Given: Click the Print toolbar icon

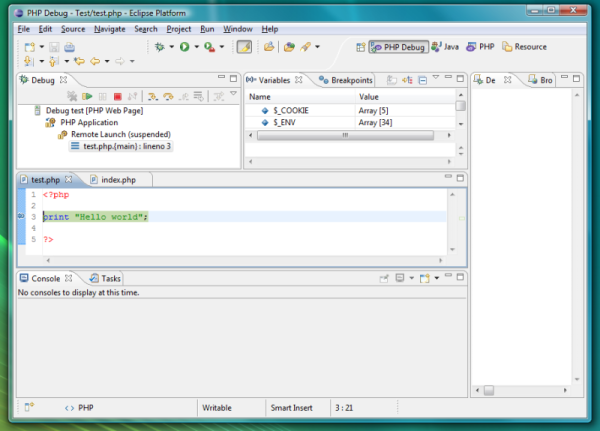Looking at the screenshot, I should (x=69, y=47).
